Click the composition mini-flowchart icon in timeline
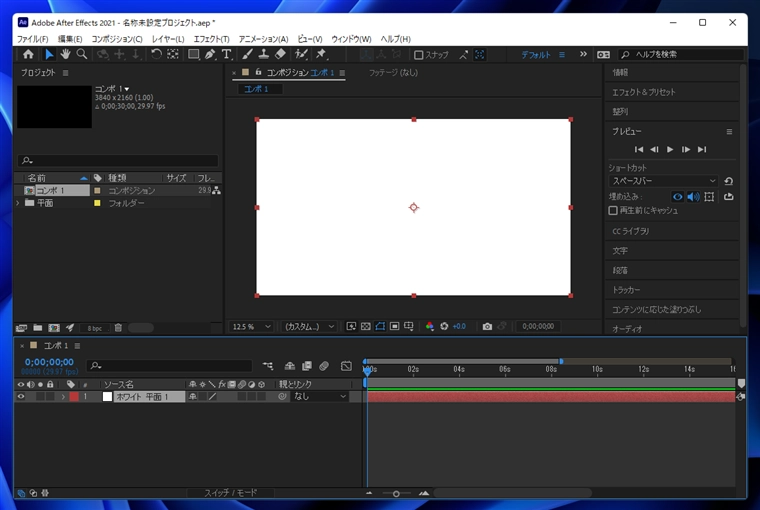Viewport: 760px width, 510px height. [x=268, y=366]
